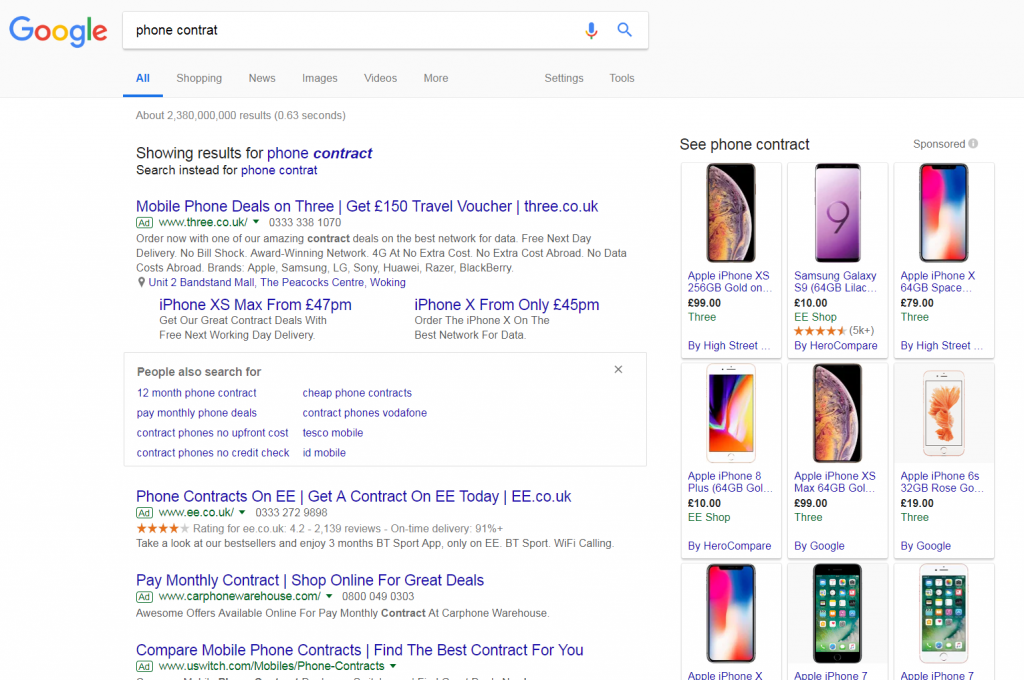
Task: Select id mobile suggestion
Action: [324, 453]
